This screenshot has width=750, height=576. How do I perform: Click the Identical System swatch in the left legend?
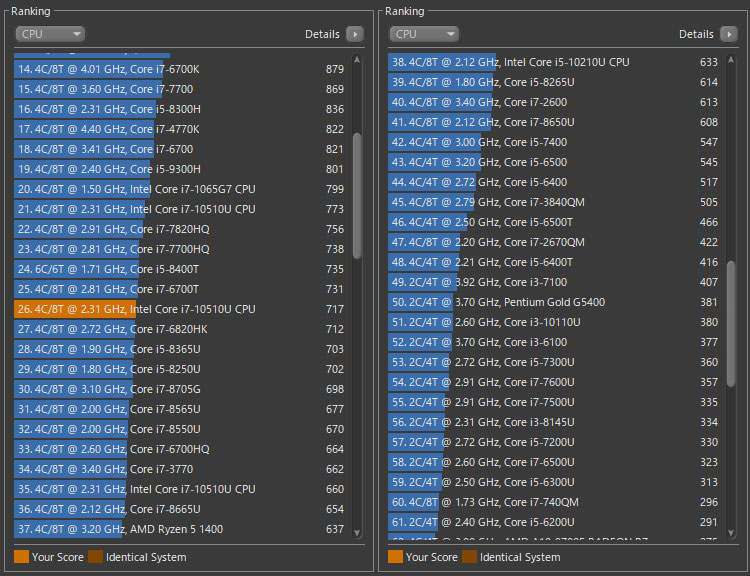pyautogui.click(x=95, y=557)
